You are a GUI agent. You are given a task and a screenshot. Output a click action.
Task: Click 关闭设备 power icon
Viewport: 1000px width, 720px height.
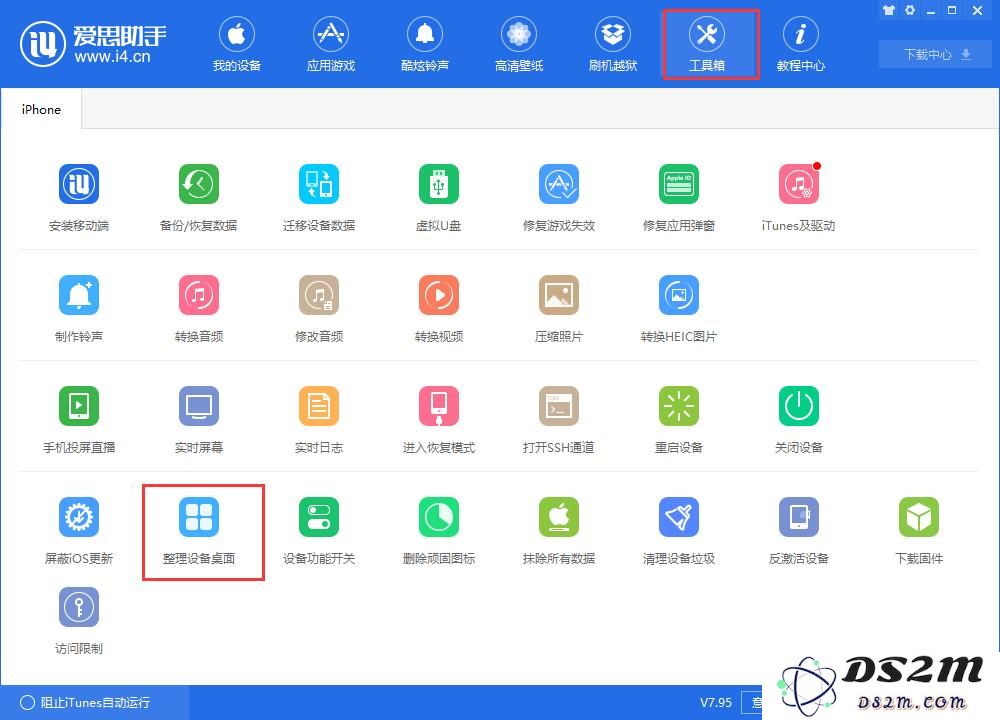tap(798, 406)
